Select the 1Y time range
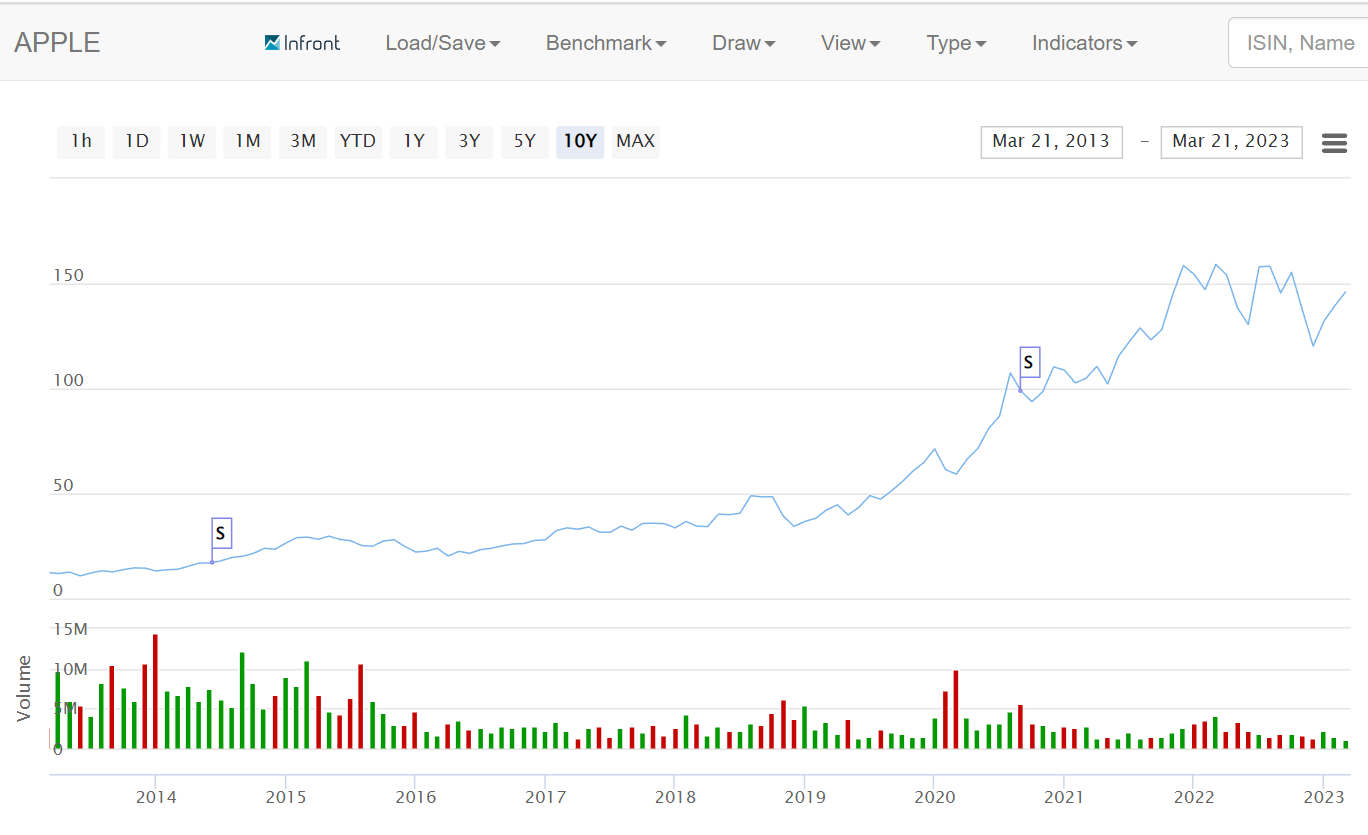Viewport: 1368px width, 835px height. 414,141
